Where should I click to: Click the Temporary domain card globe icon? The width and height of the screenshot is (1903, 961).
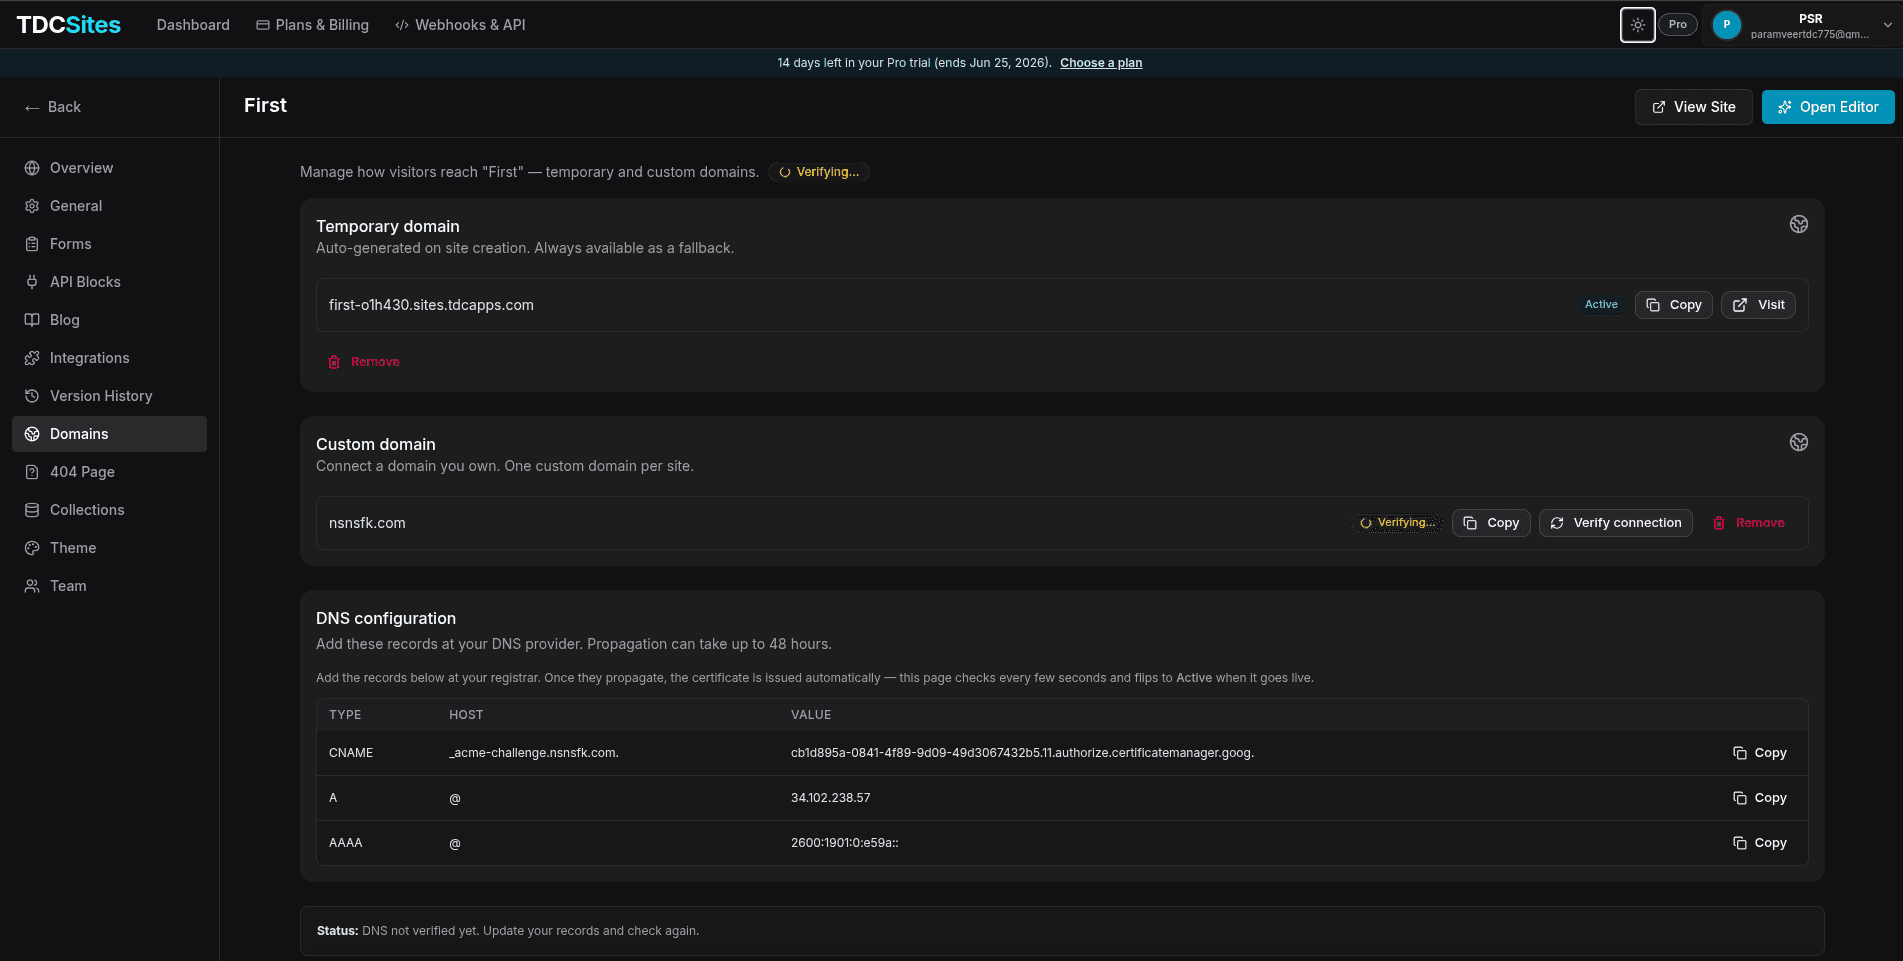pyautogui.click(x=1798, y=224)
